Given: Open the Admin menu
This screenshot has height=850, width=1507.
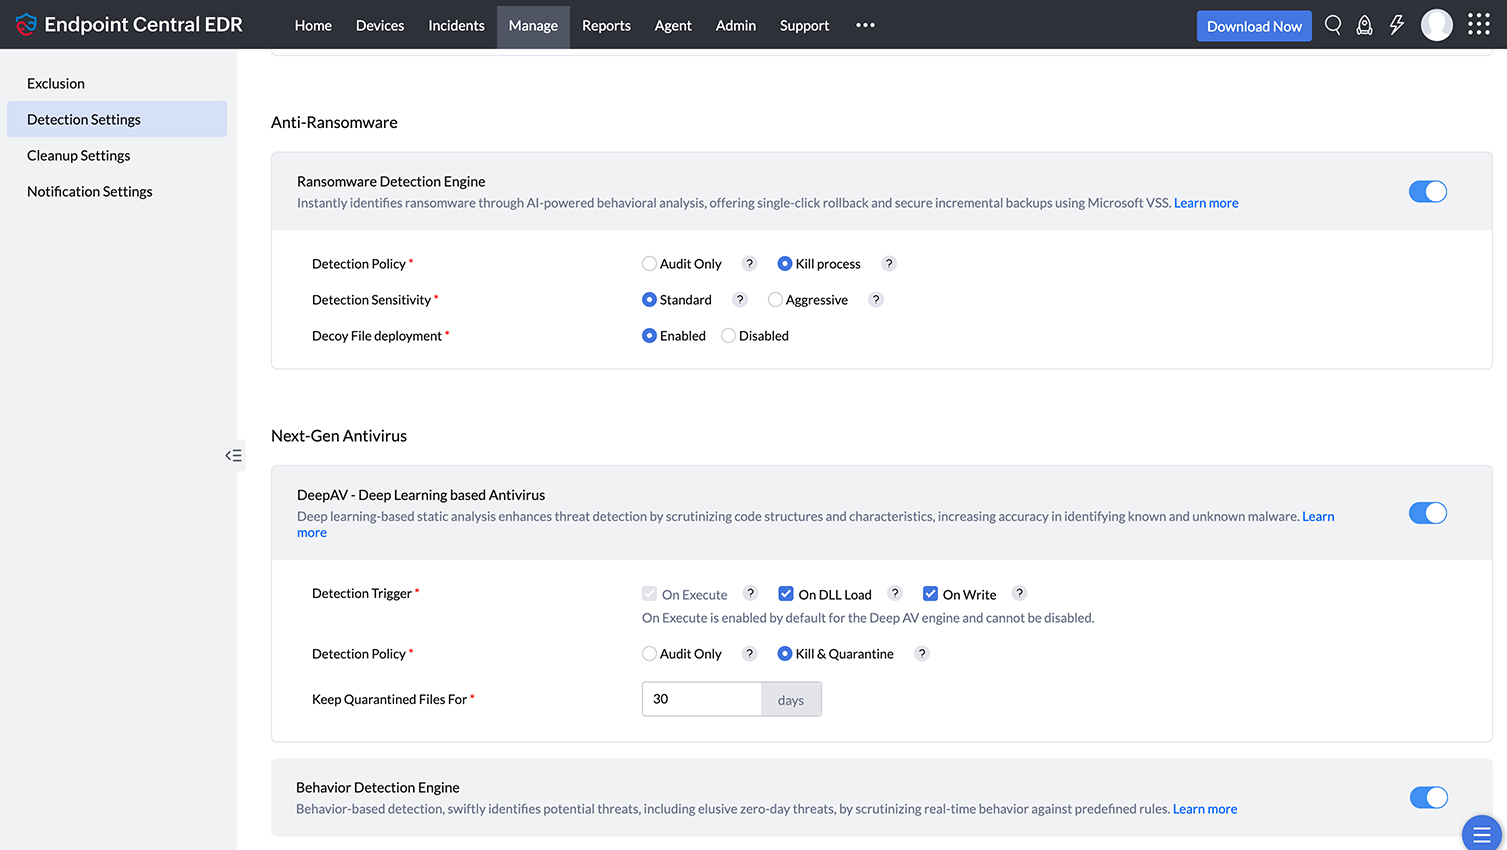Looking at the screenshot, I should (x=736, y=25).
